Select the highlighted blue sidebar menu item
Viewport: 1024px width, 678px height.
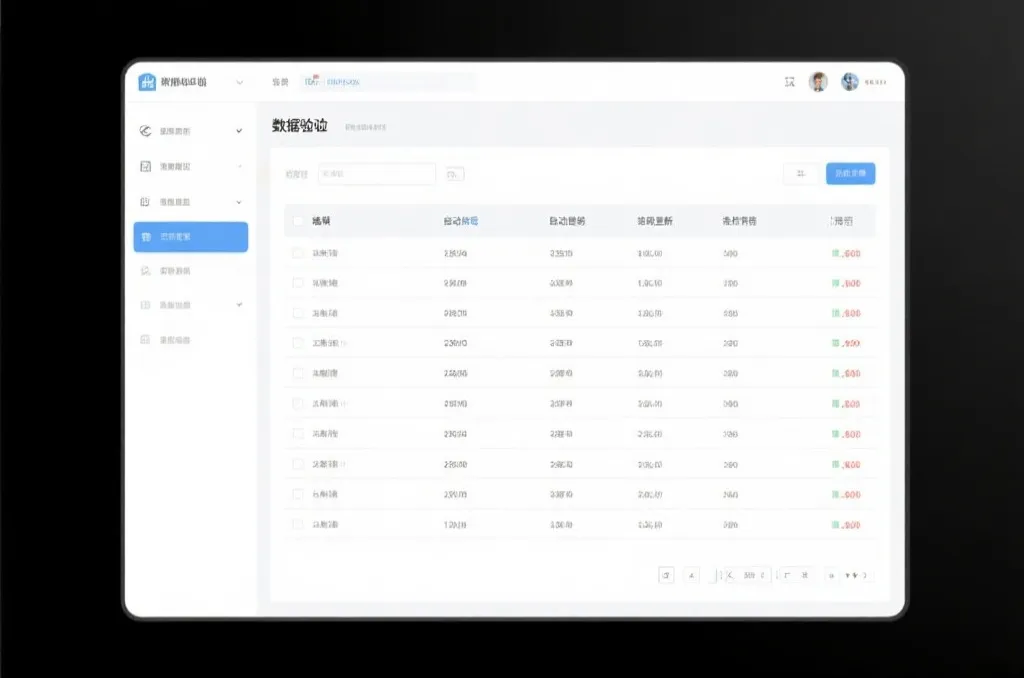pos(191,236)
